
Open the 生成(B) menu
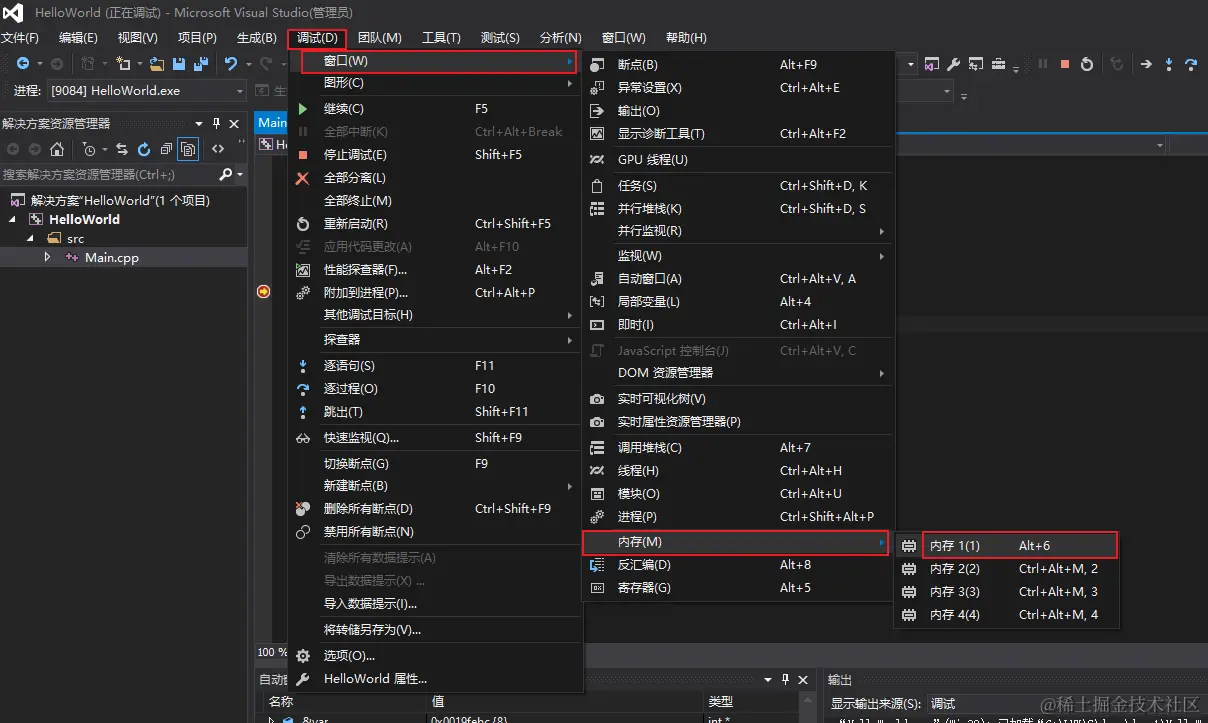coord(257,38)
